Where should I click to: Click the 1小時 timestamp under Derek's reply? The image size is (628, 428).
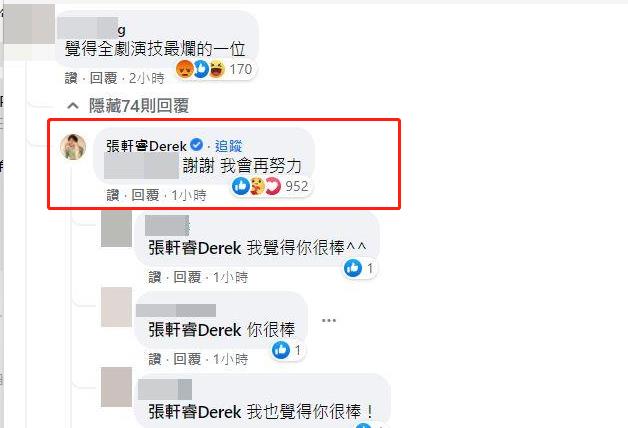189,195
